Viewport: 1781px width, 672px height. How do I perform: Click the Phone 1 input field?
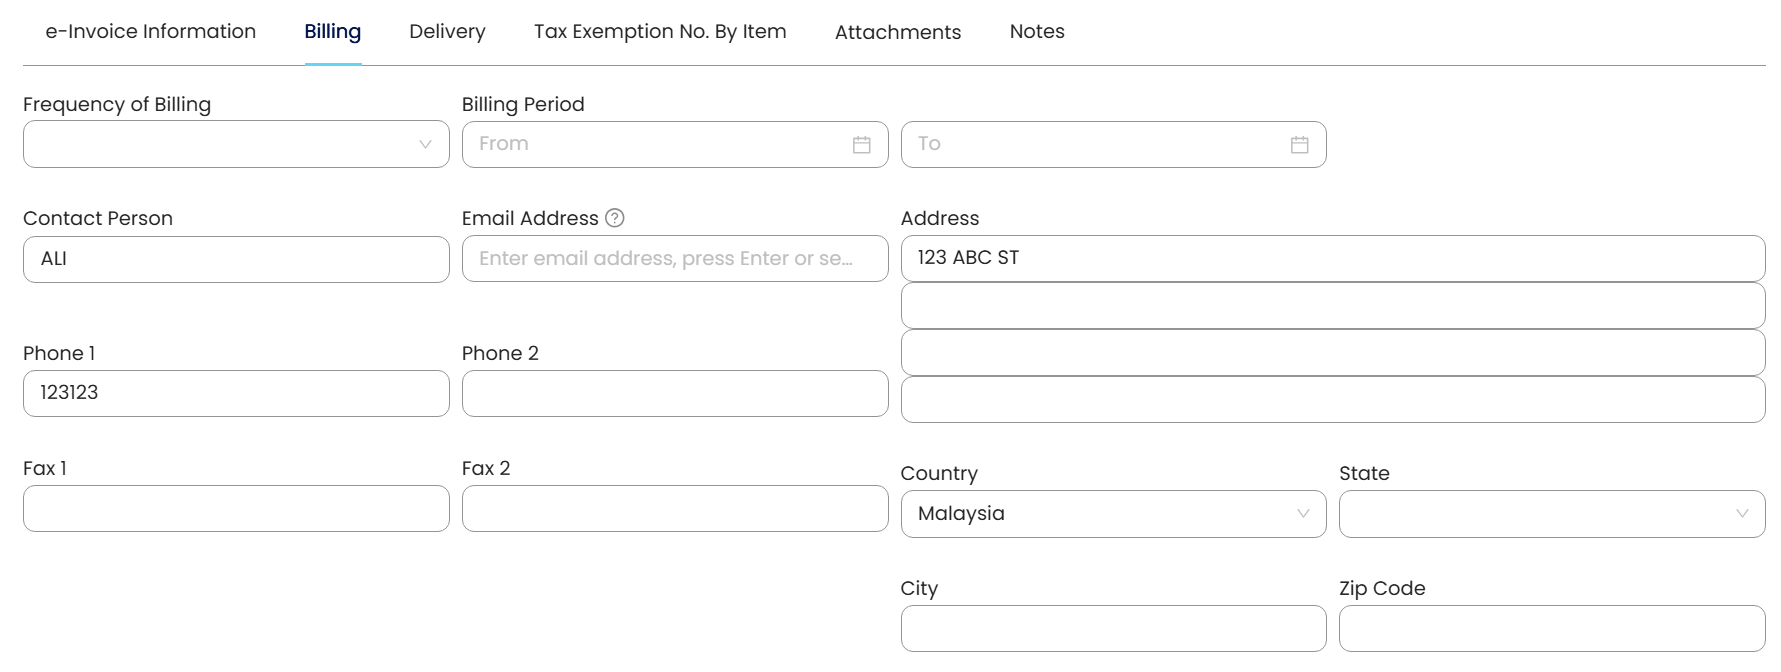pyautogui.click(x=236, y=393)
